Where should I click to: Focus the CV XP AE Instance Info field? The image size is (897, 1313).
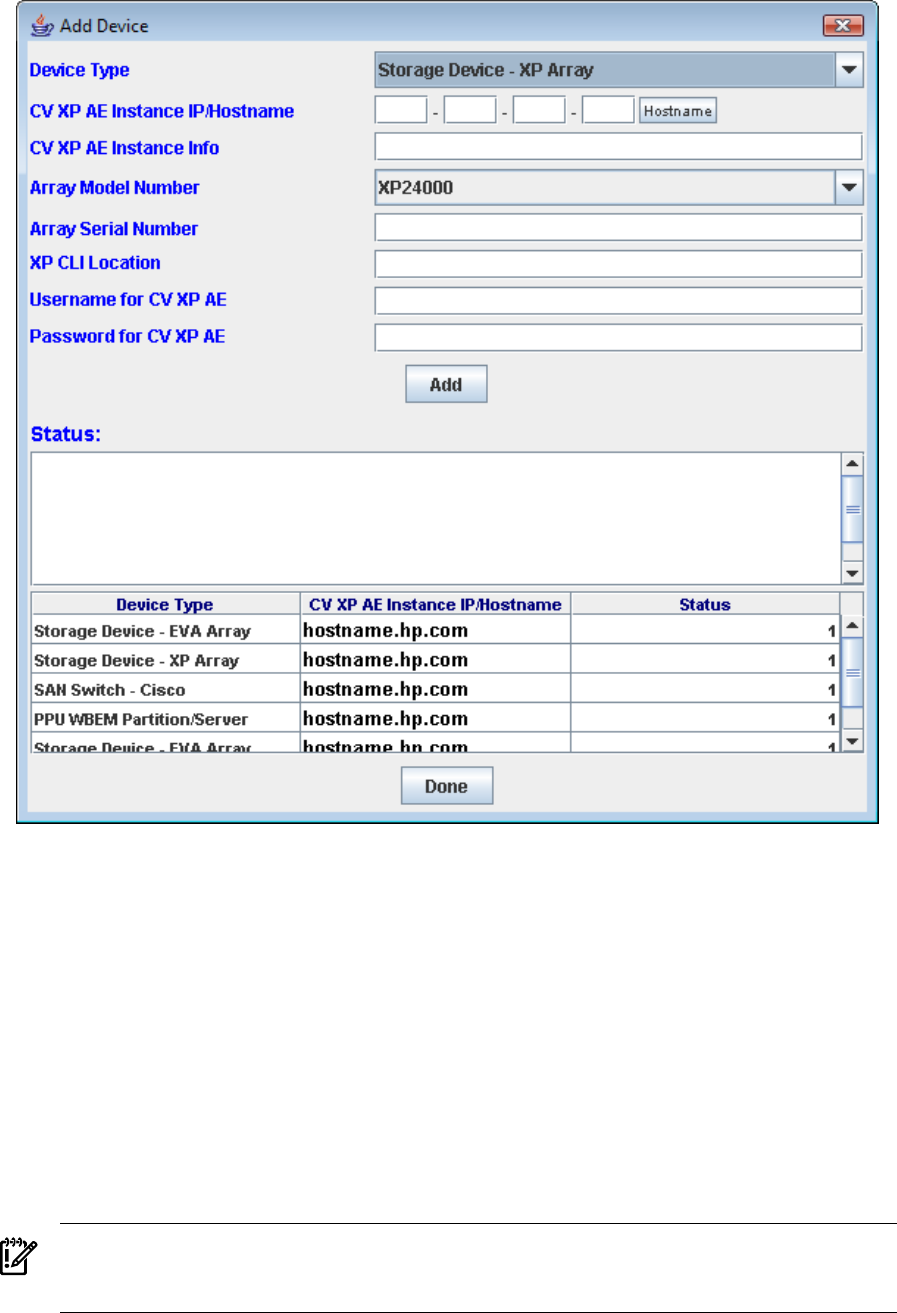[618, 147]
